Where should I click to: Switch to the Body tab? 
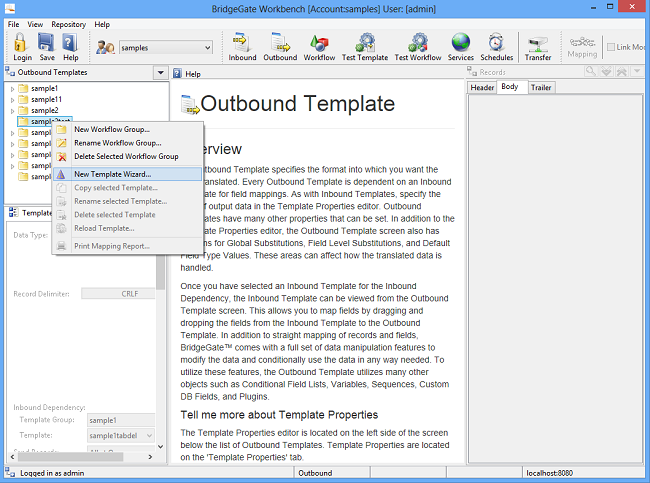(510, 87)
